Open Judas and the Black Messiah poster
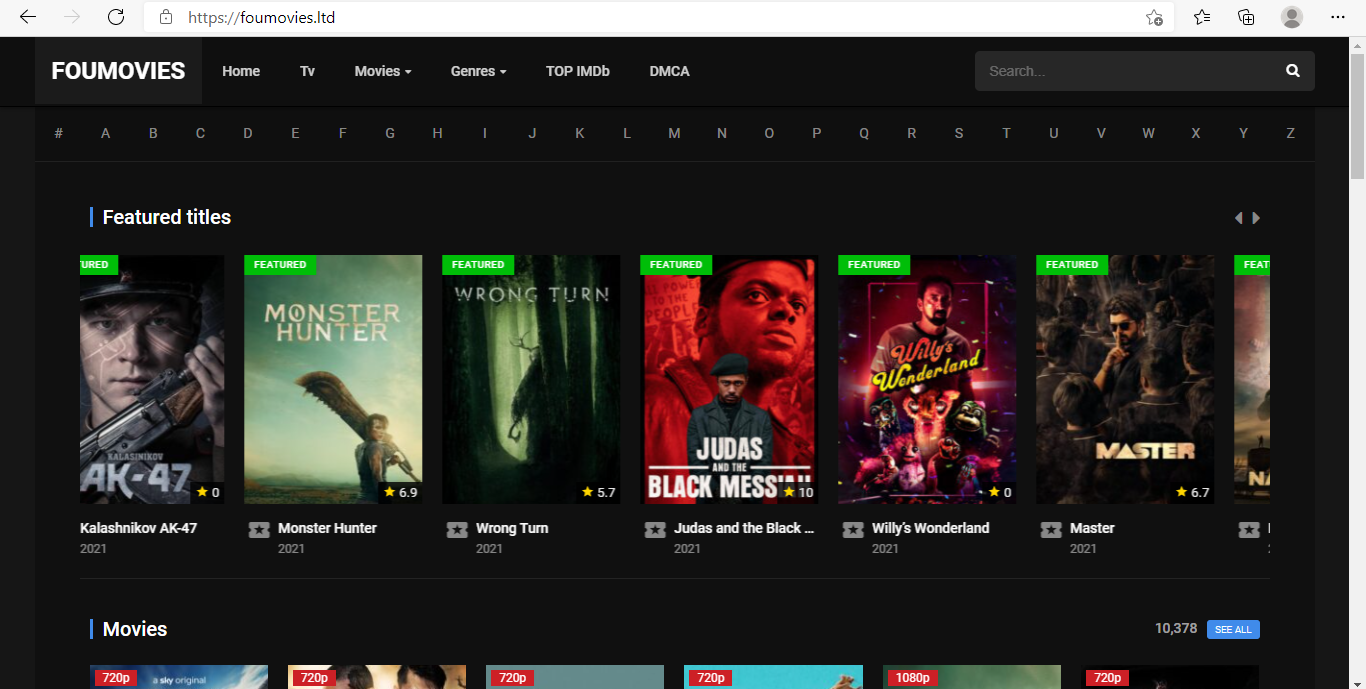Image resolution: width=1366 pixels, height=689 pixels. [x=729, y=379]
